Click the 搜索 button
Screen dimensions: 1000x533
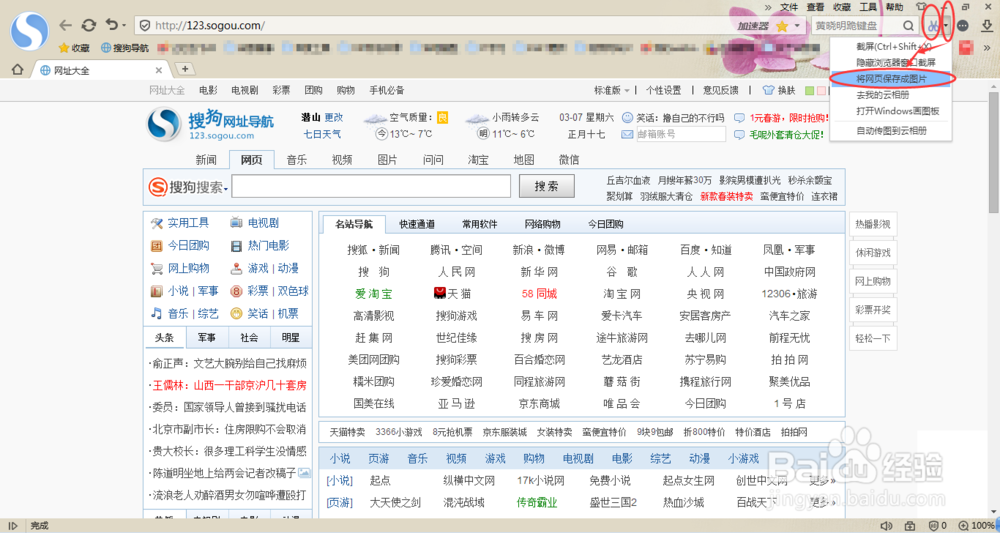click(547, 186)
